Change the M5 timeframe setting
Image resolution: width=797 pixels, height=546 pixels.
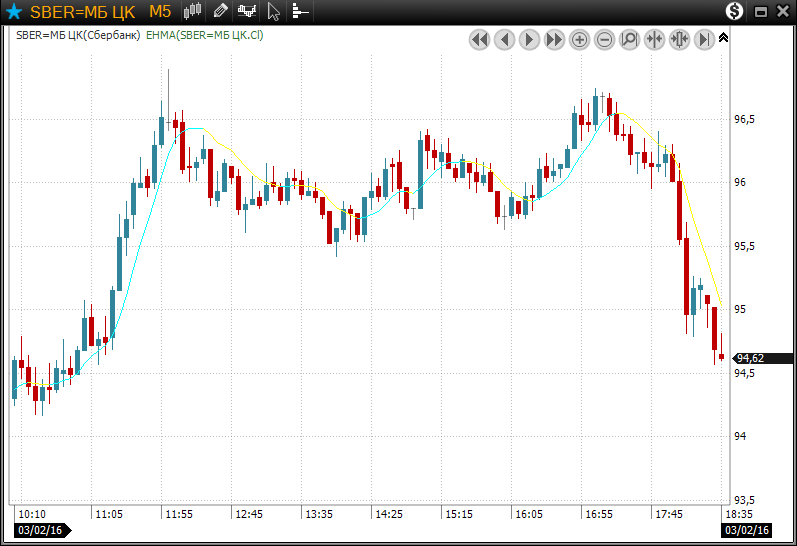point(160,12)
